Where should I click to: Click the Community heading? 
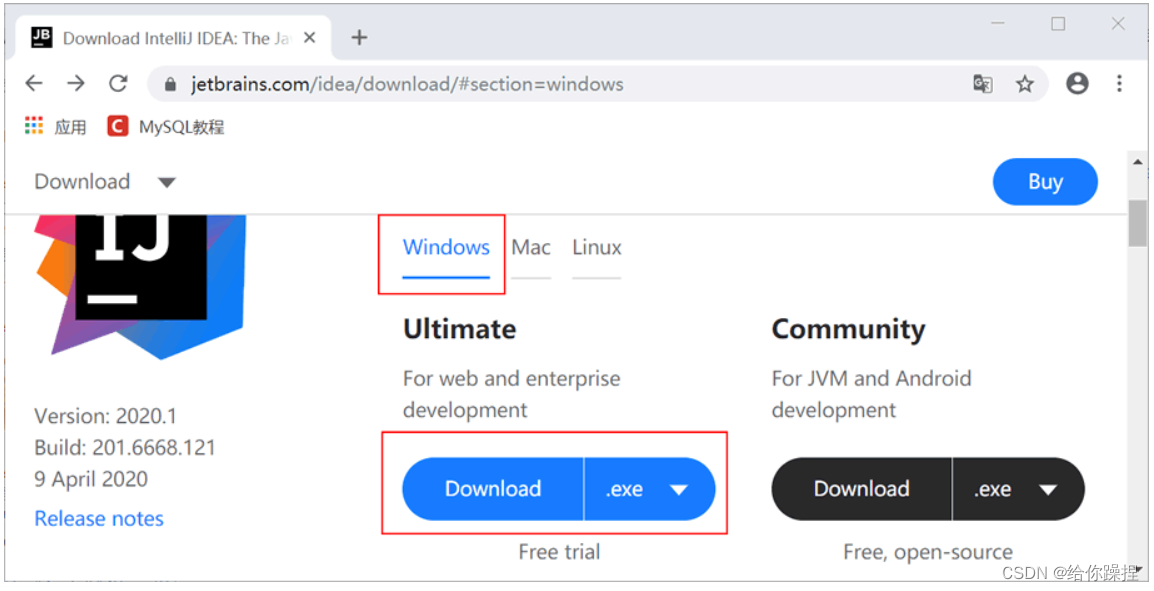pos(848,330)
